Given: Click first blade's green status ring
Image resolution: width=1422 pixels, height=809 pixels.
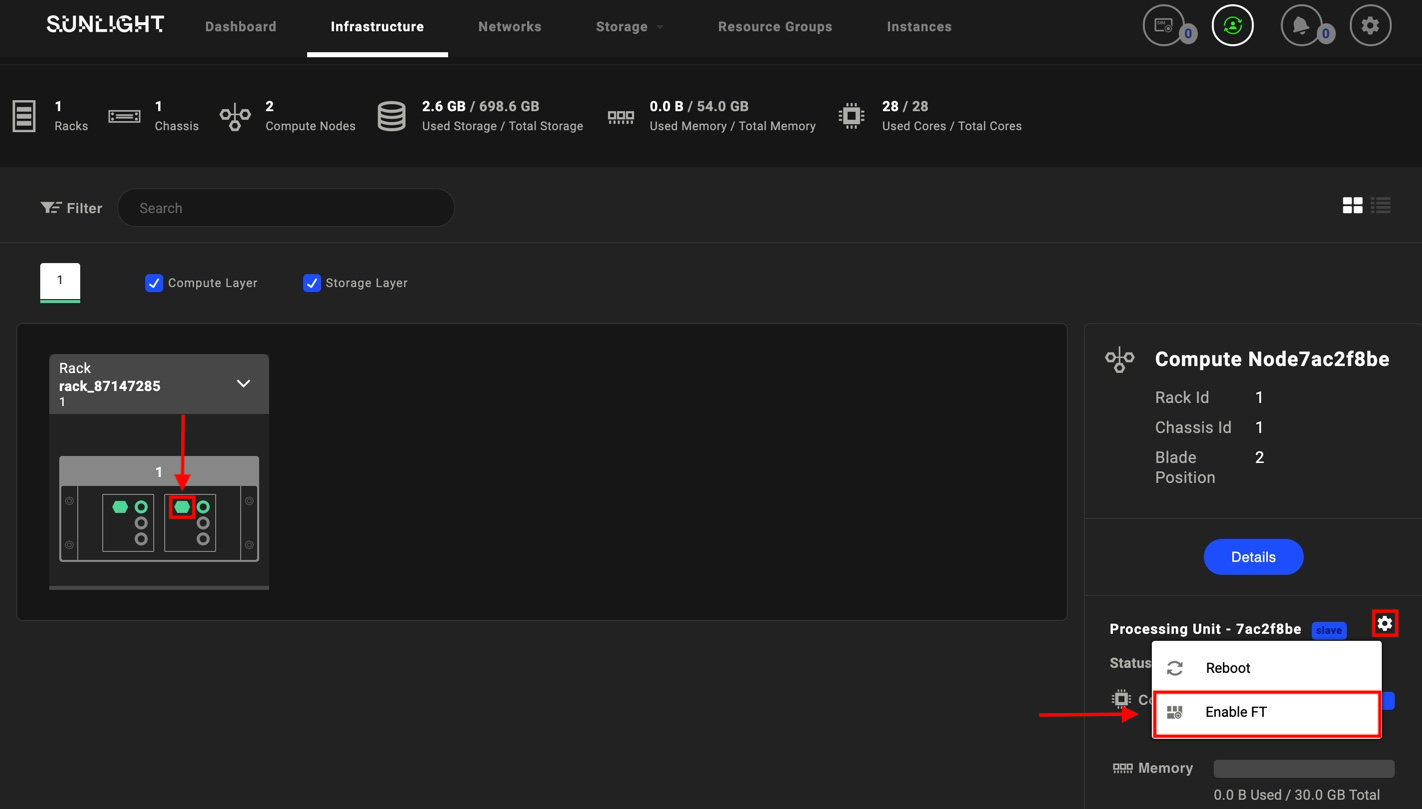Looking at the screenshot, I should point(141,507).
